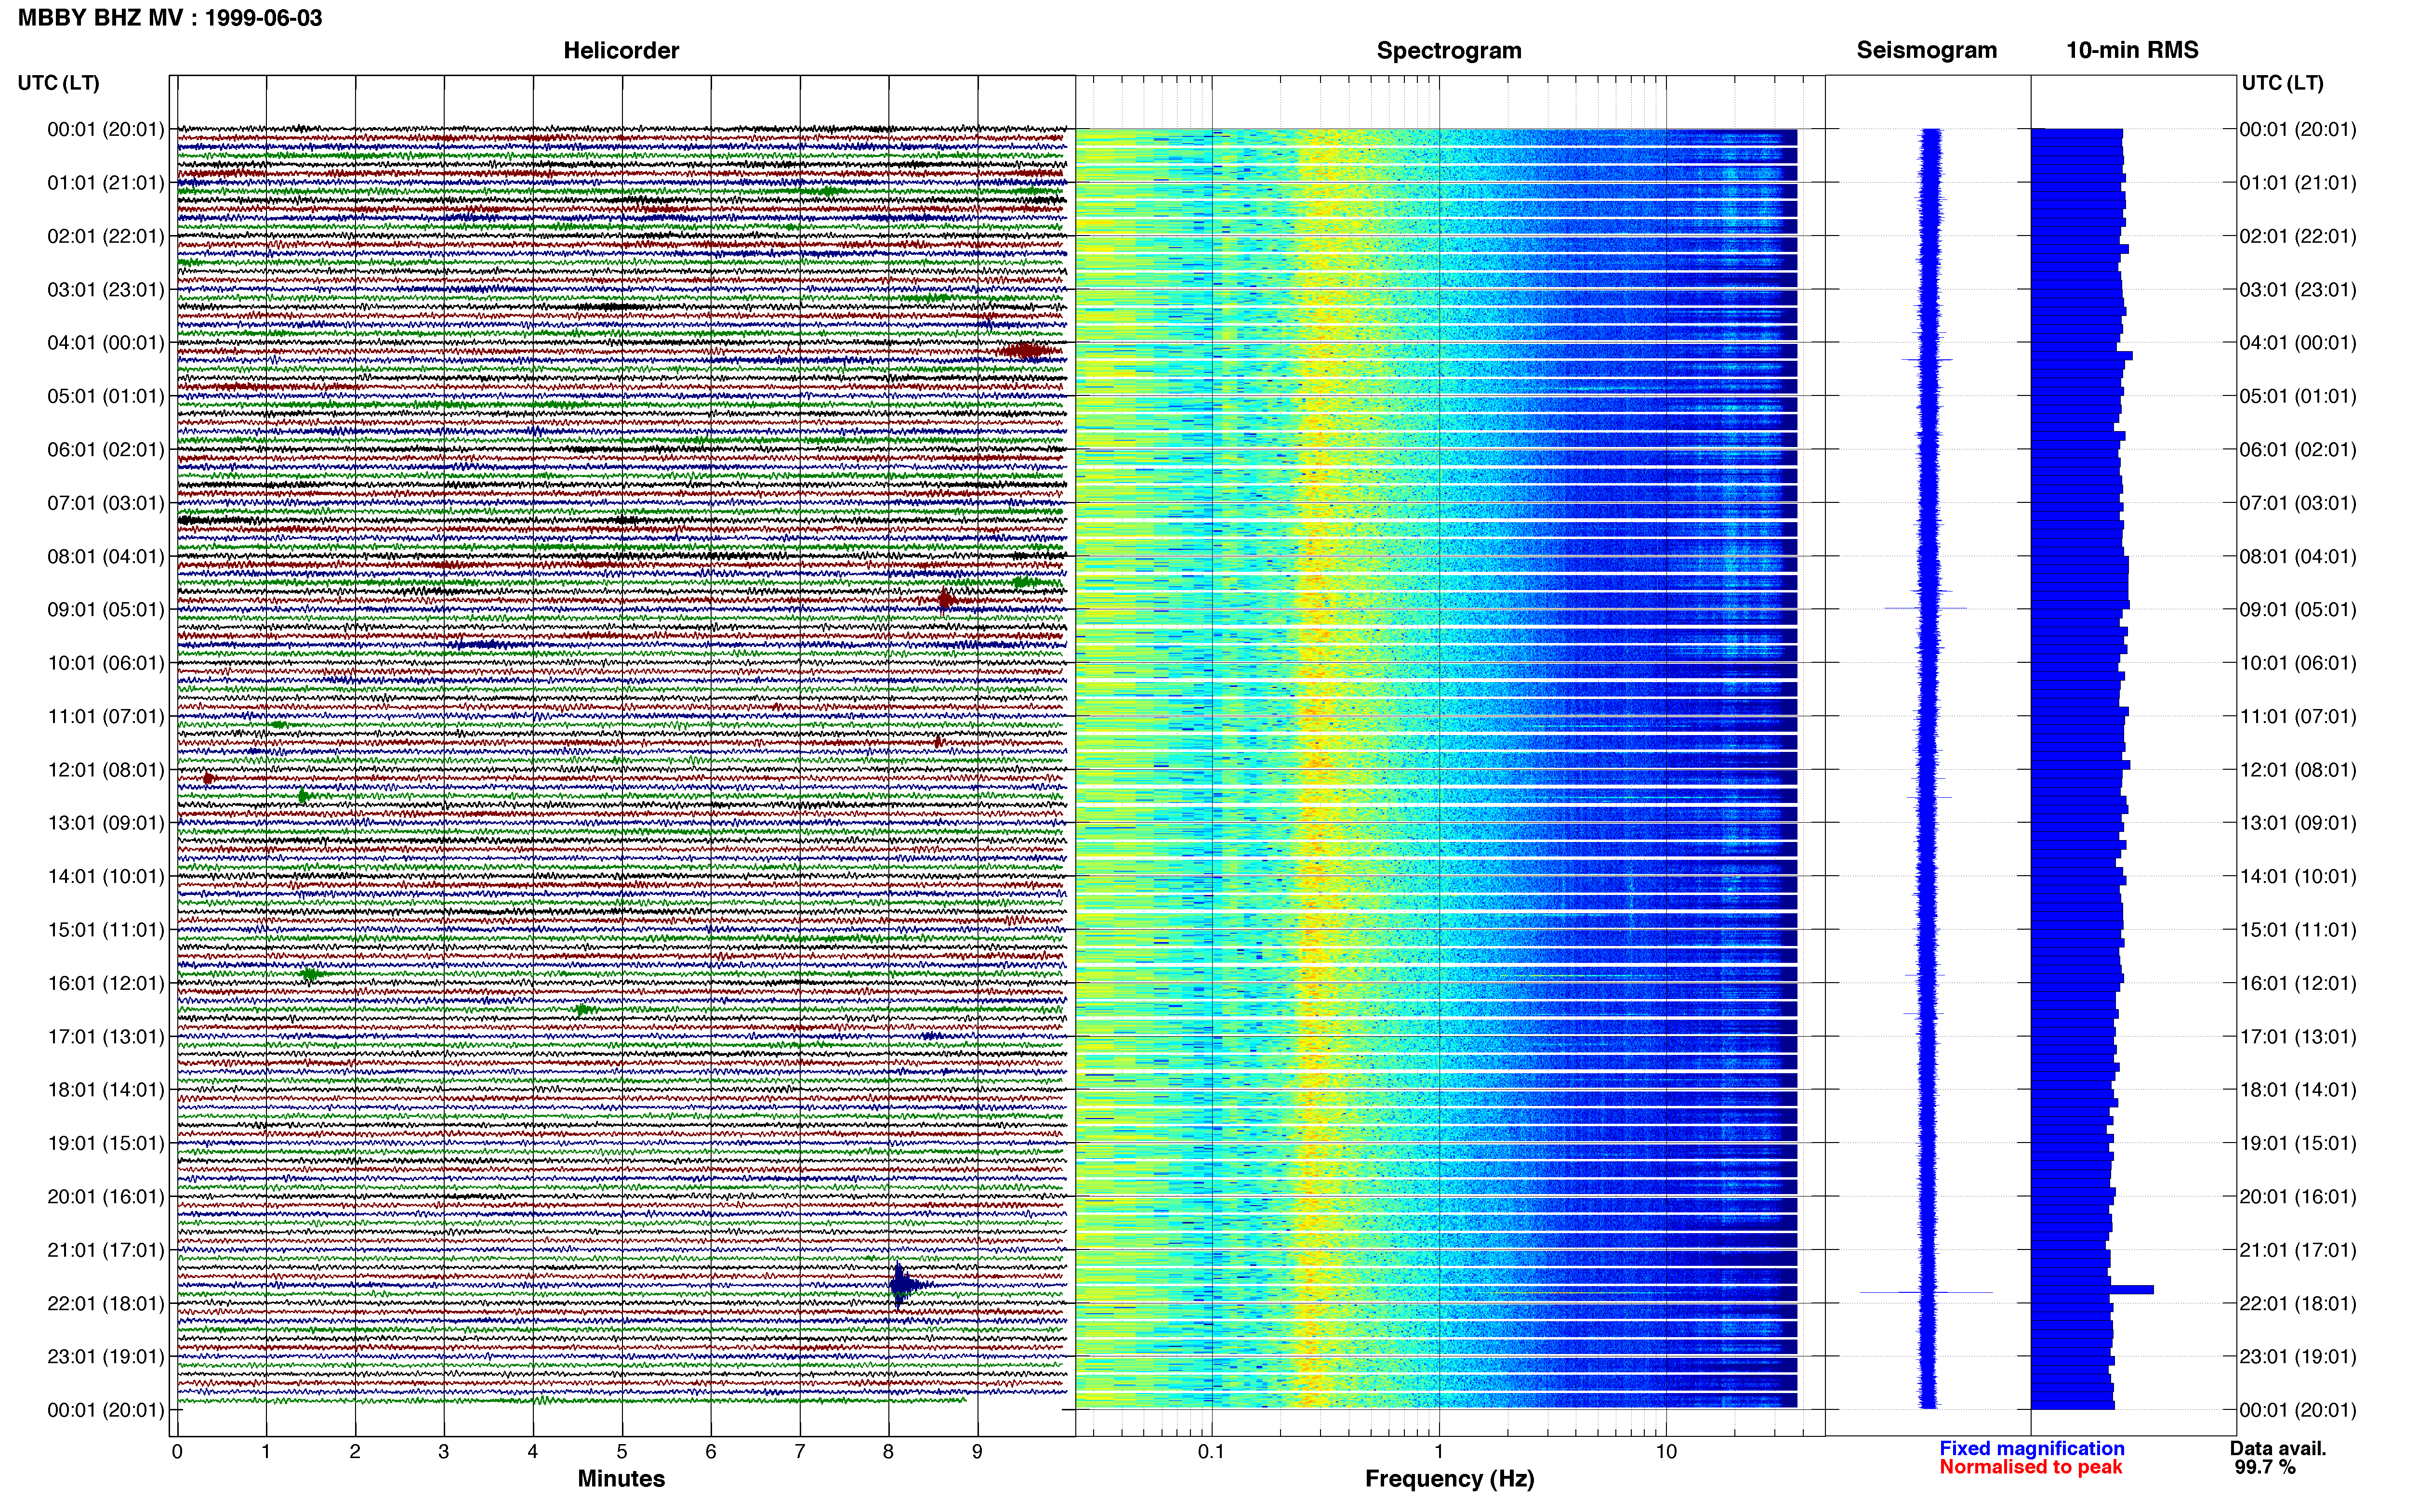Click the left 04:01 (00:01) time label

[105, 342]
